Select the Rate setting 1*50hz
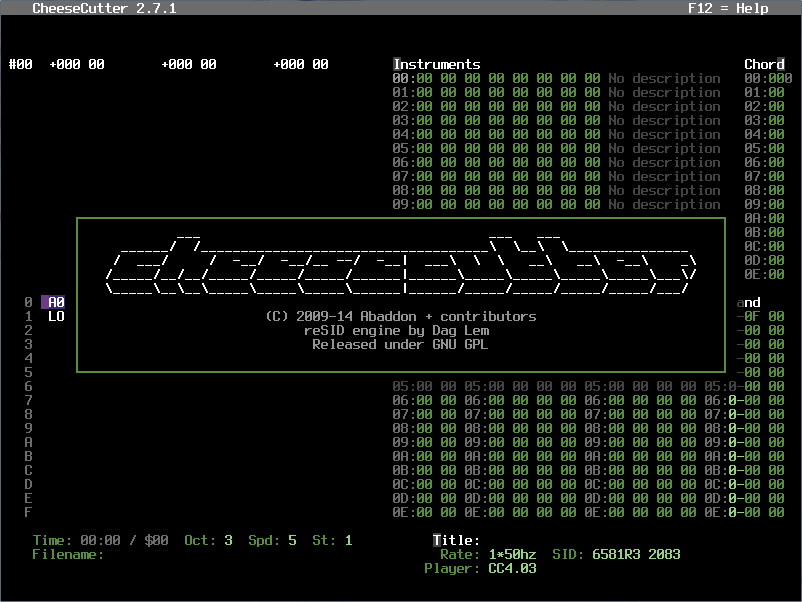 pos(512,554)
